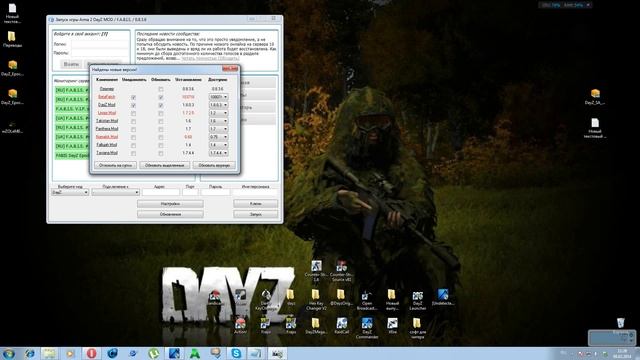Open the DayZ KeyChanger desktop shortcut
This screenshot has height=360, width=640.
point(266,300)
